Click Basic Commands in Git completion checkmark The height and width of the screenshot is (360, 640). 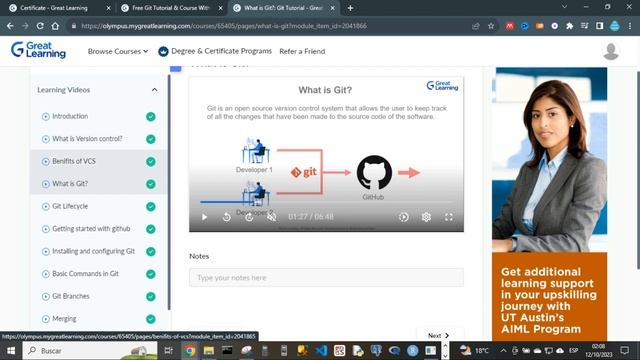click(x=151, y=274)
